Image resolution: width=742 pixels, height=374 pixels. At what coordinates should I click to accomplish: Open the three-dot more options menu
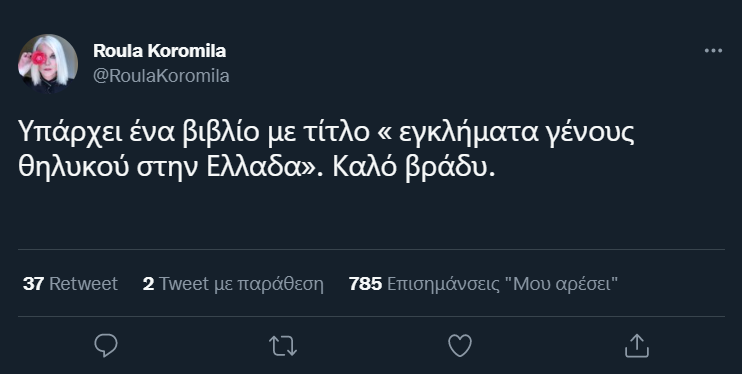click(x=713, y=50)
